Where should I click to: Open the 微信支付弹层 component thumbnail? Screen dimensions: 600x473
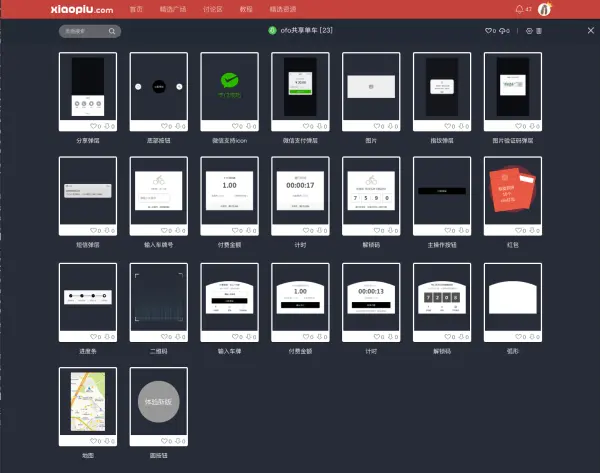(300, 86)
